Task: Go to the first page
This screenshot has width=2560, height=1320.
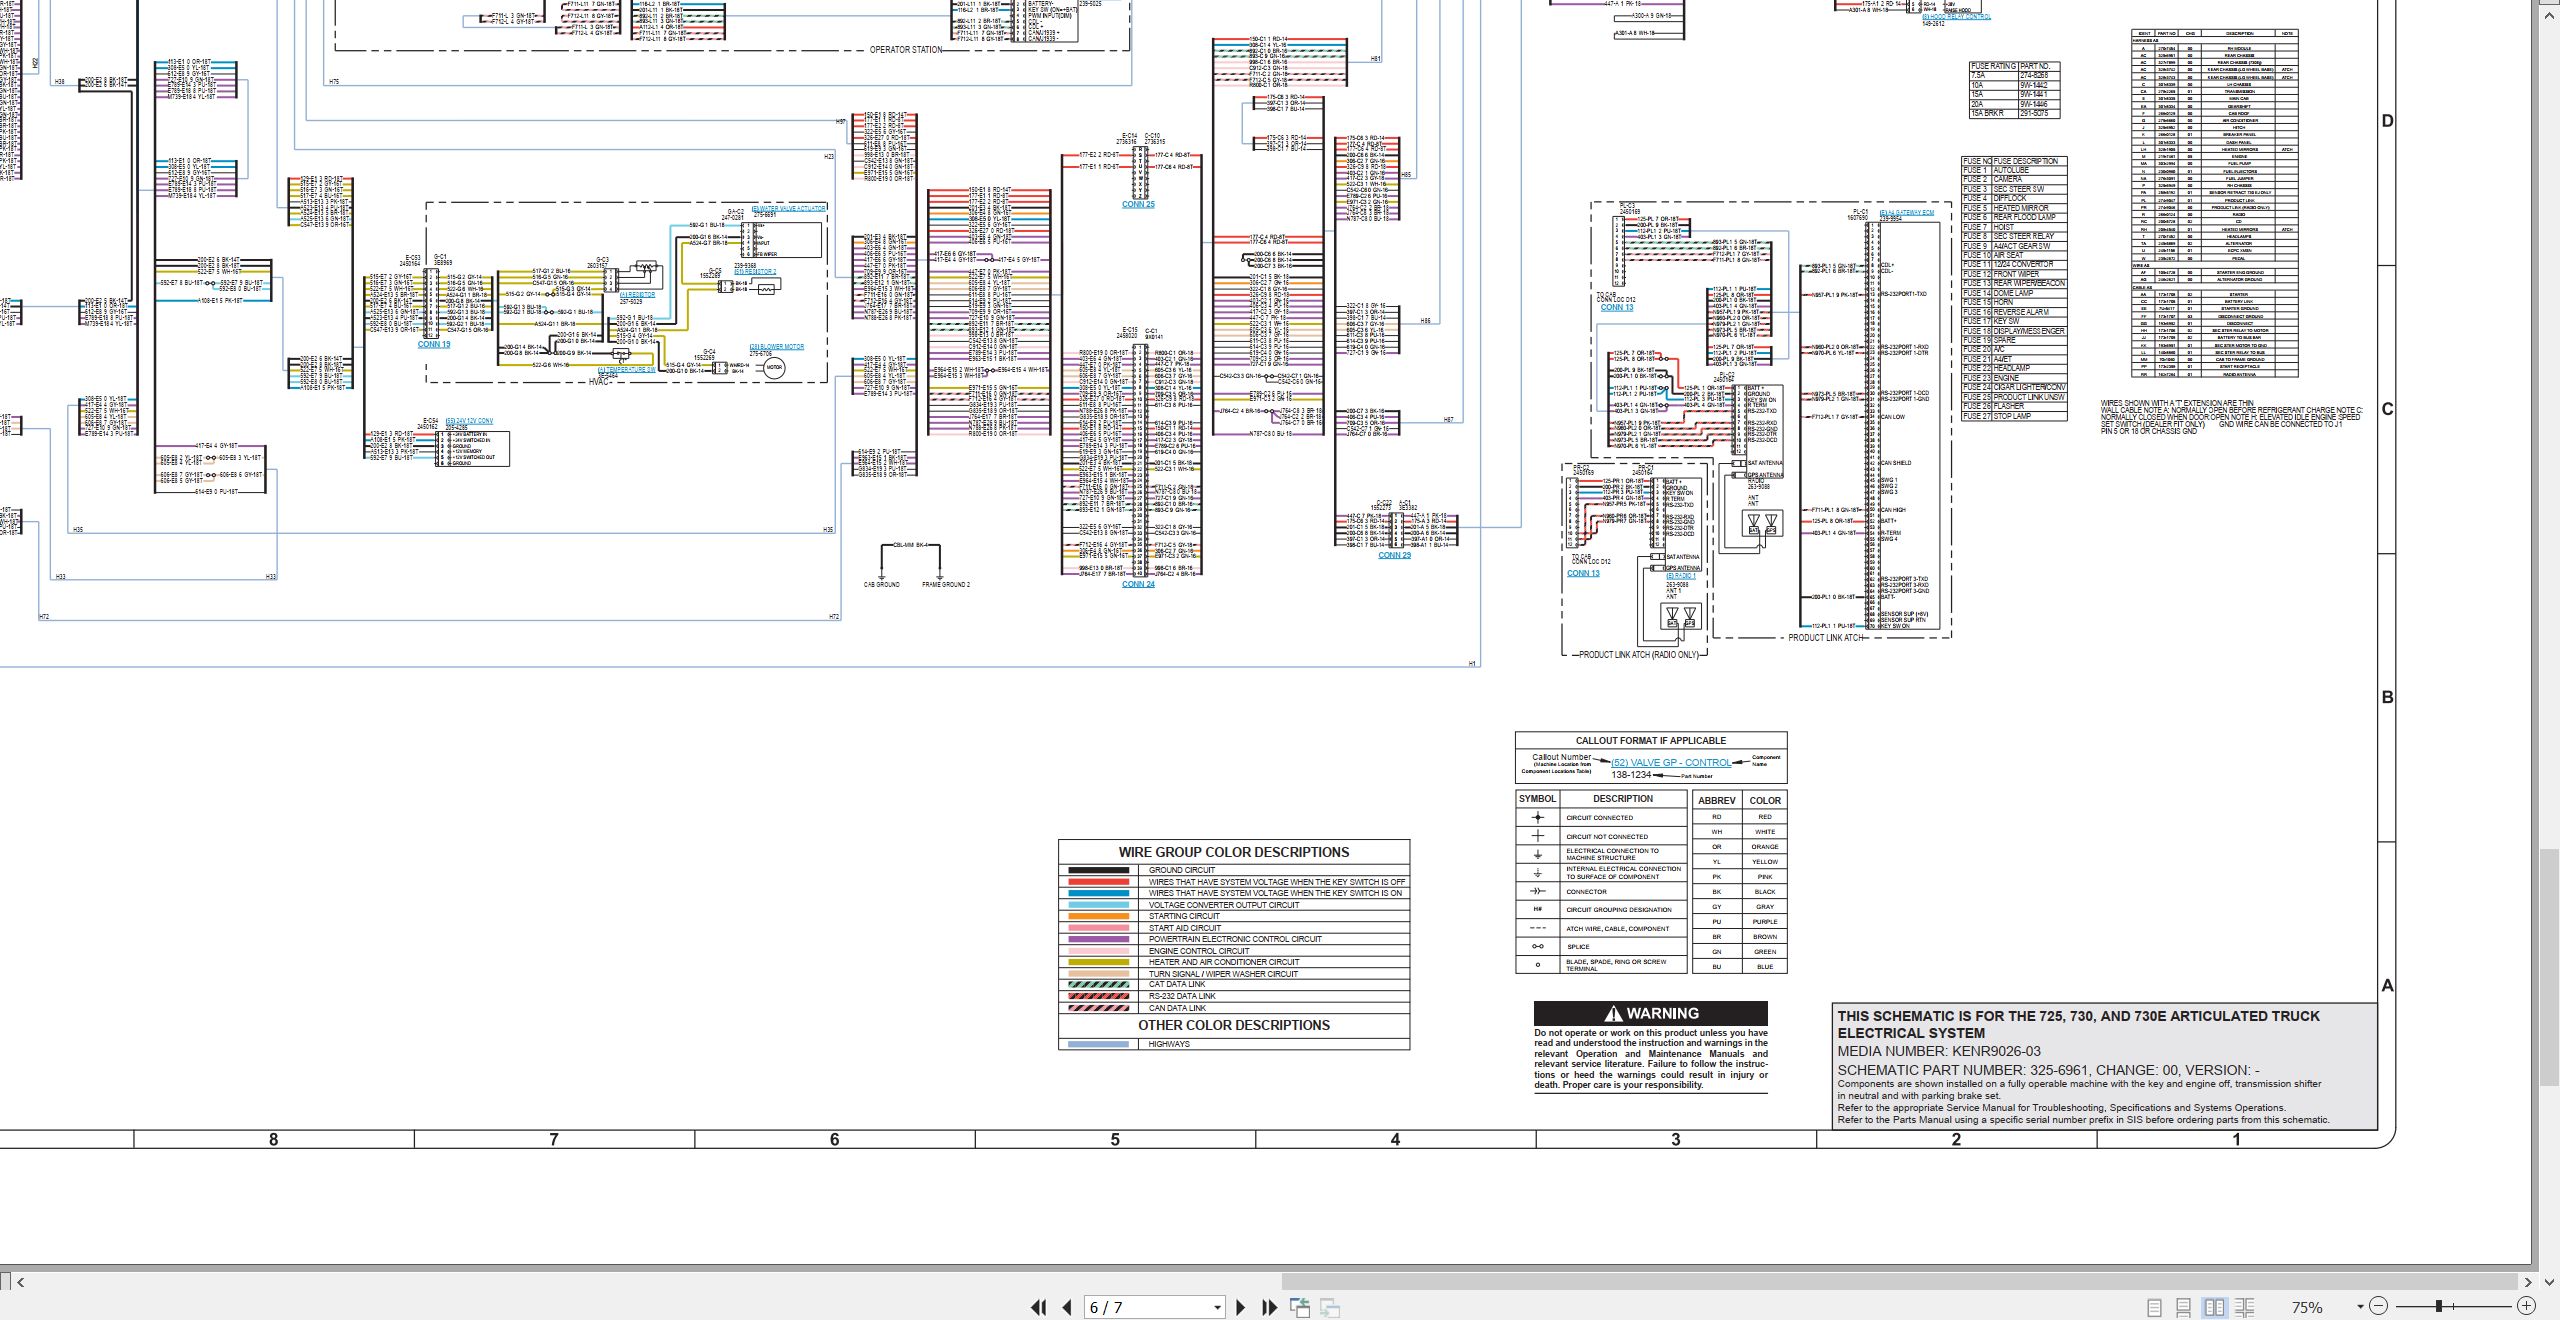Action: (x=1038, y=1307)
